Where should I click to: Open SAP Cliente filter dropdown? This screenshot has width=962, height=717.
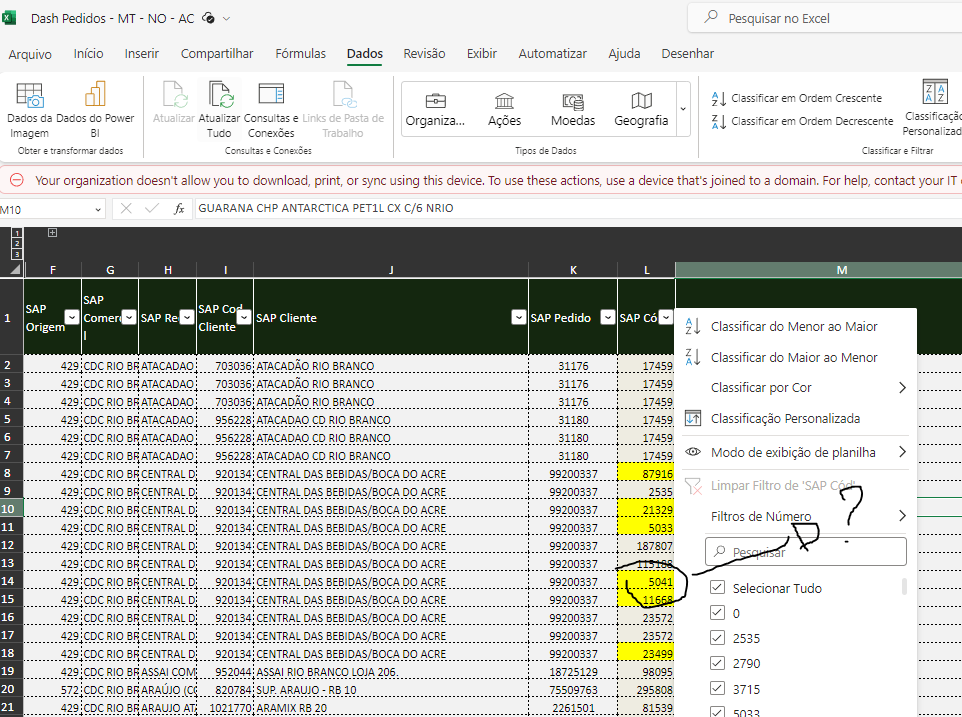click(519, 317)
